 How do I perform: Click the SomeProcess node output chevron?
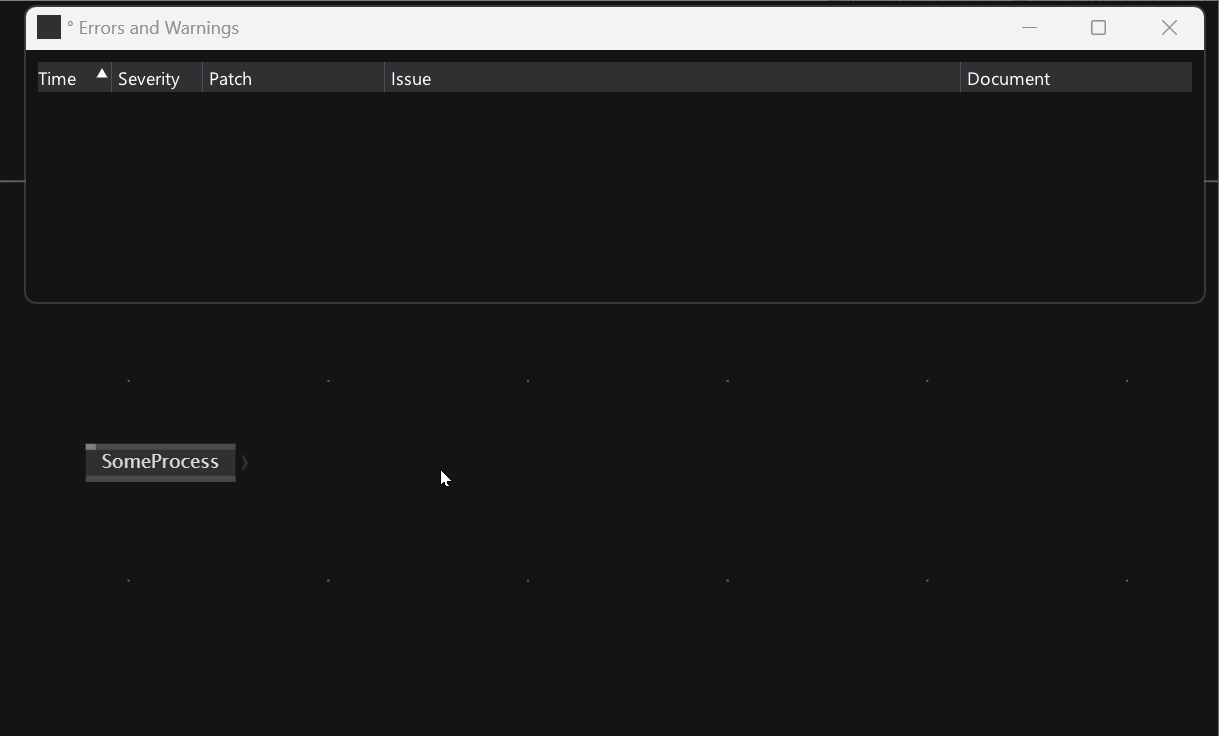tap(244, 462)
